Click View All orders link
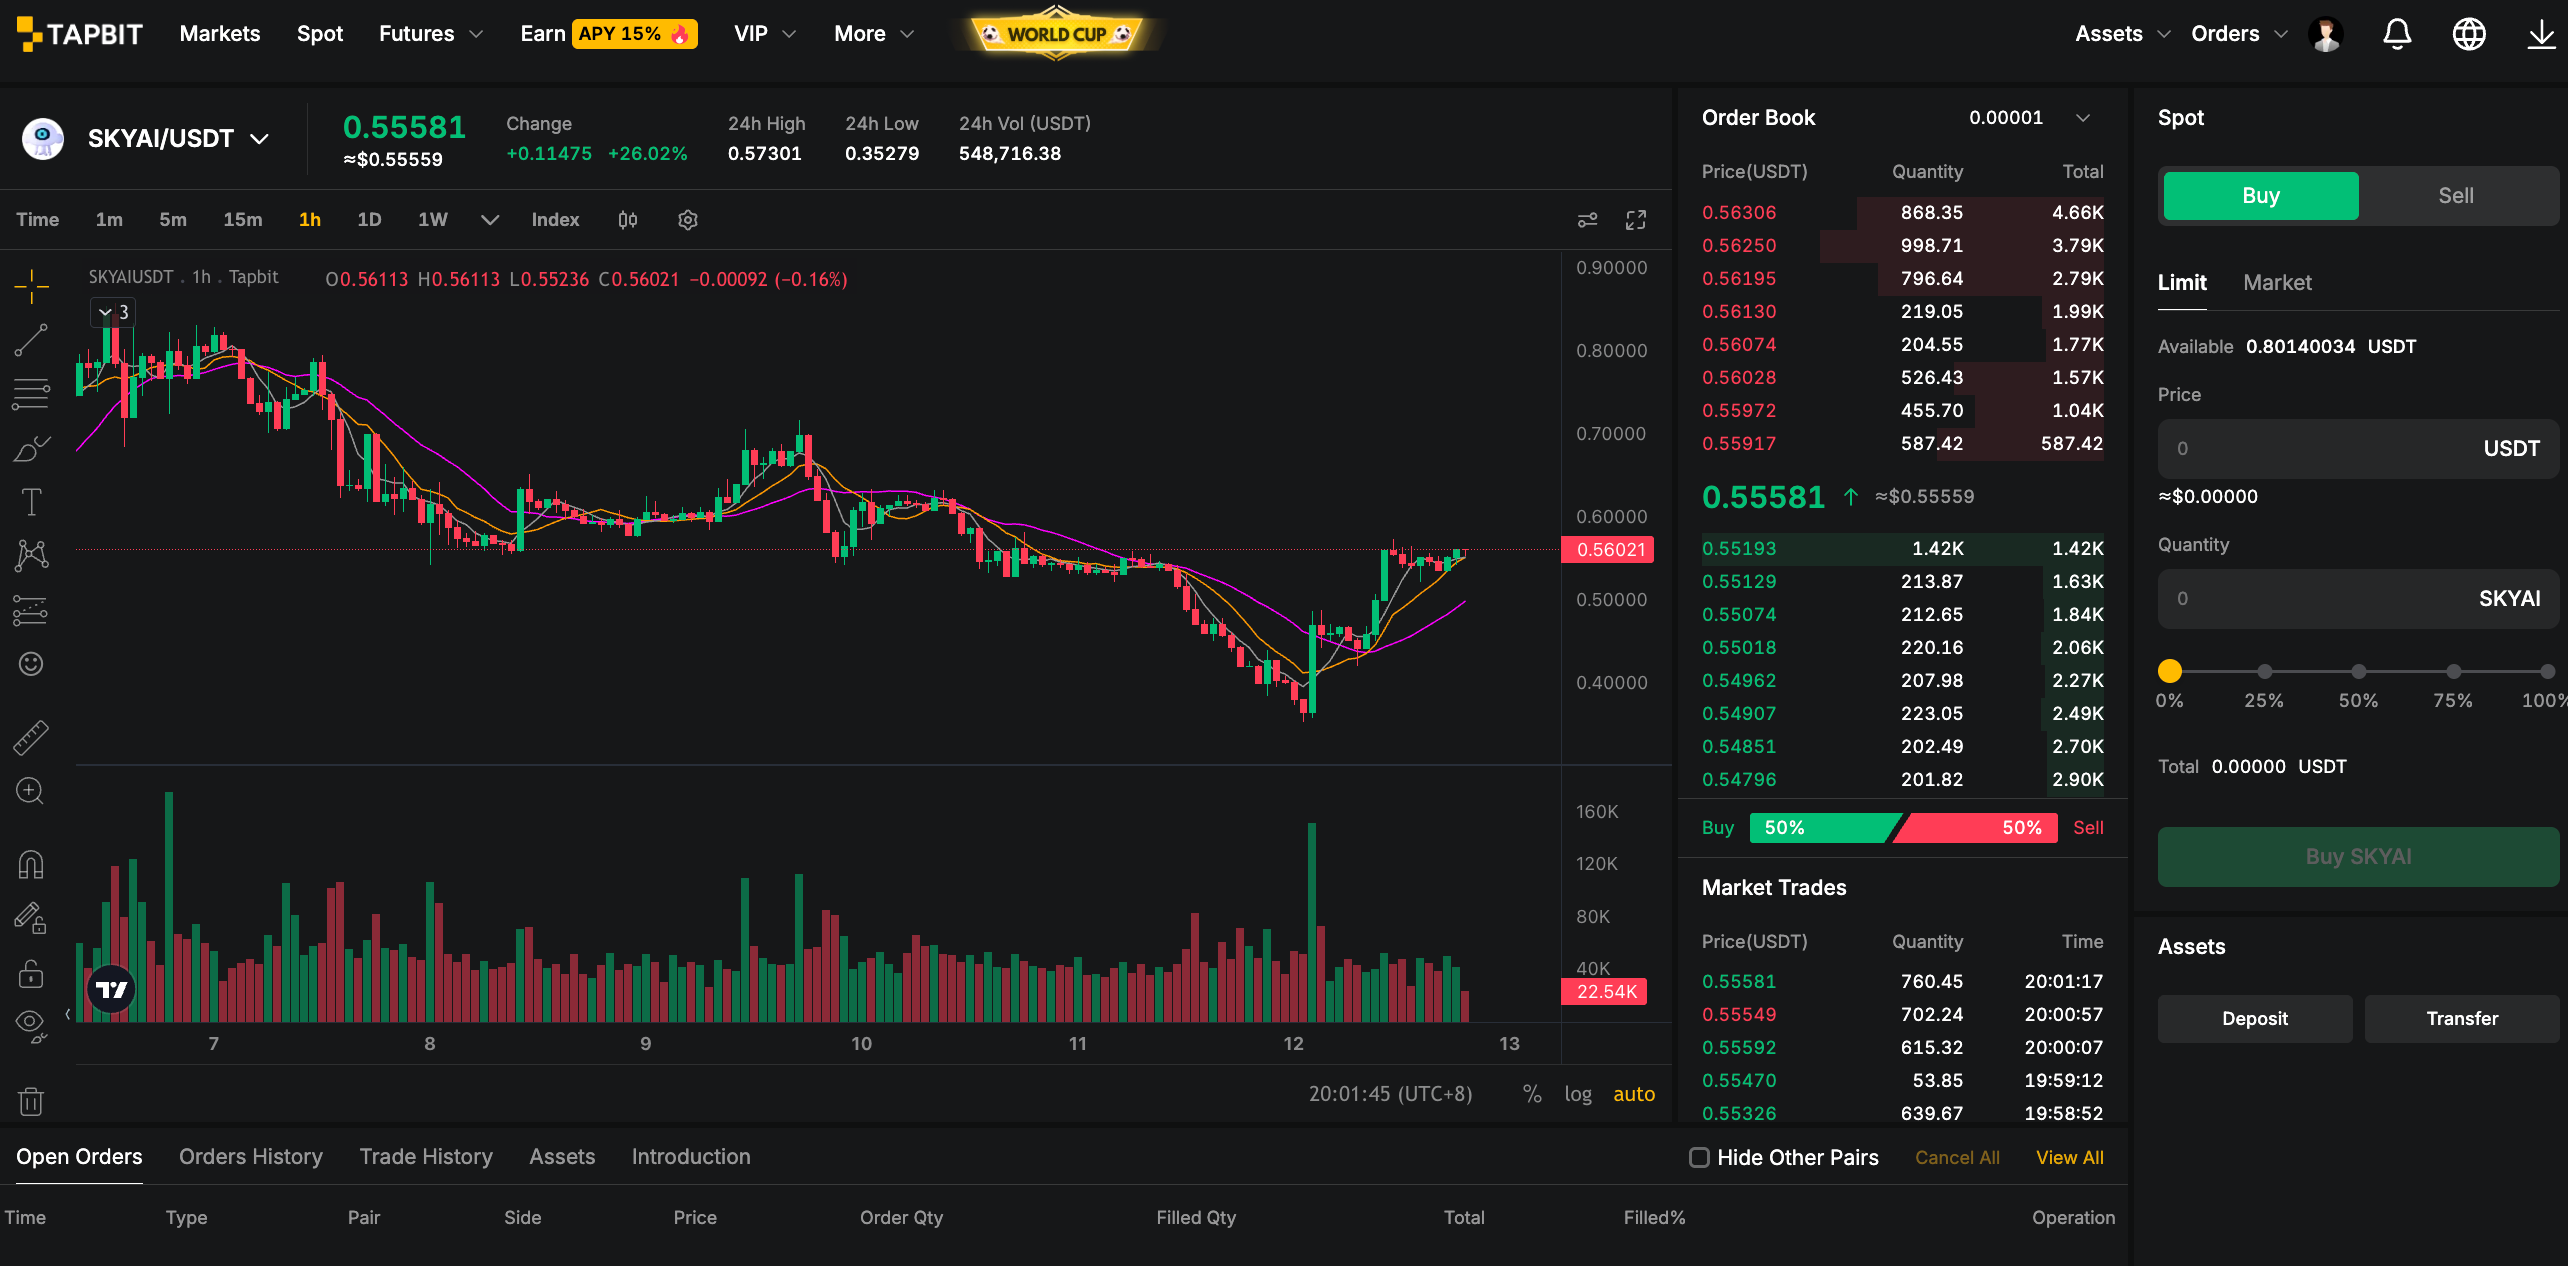Image resolution: width=2568 pixels, height=1266 pixels. pyautogui.click(x=2070, y=1157)
